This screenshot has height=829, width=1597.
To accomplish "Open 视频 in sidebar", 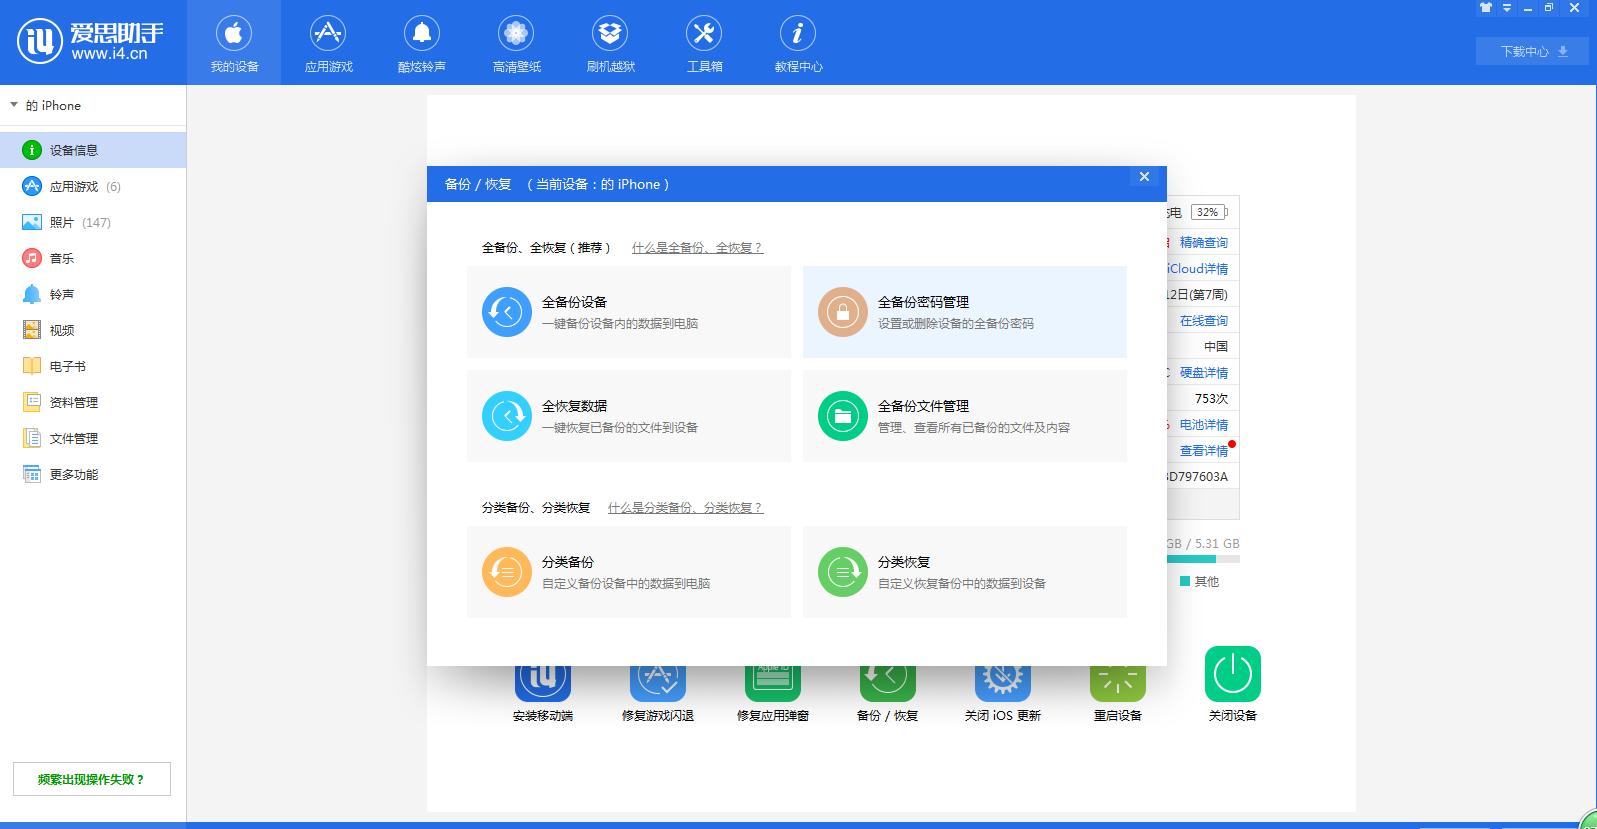I will click(x=93, y=330).
